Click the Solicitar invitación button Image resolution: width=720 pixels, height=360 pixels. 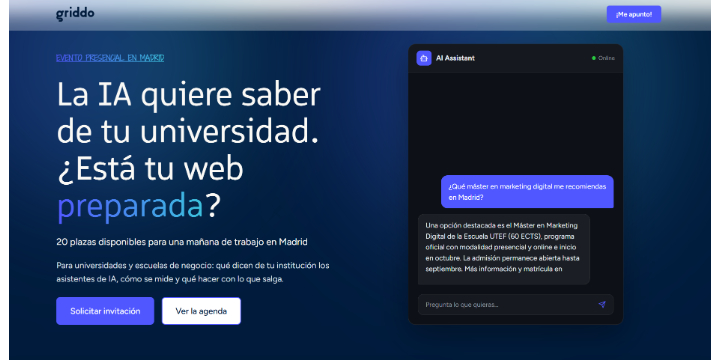pyautogui.click(x=105, y=311)
